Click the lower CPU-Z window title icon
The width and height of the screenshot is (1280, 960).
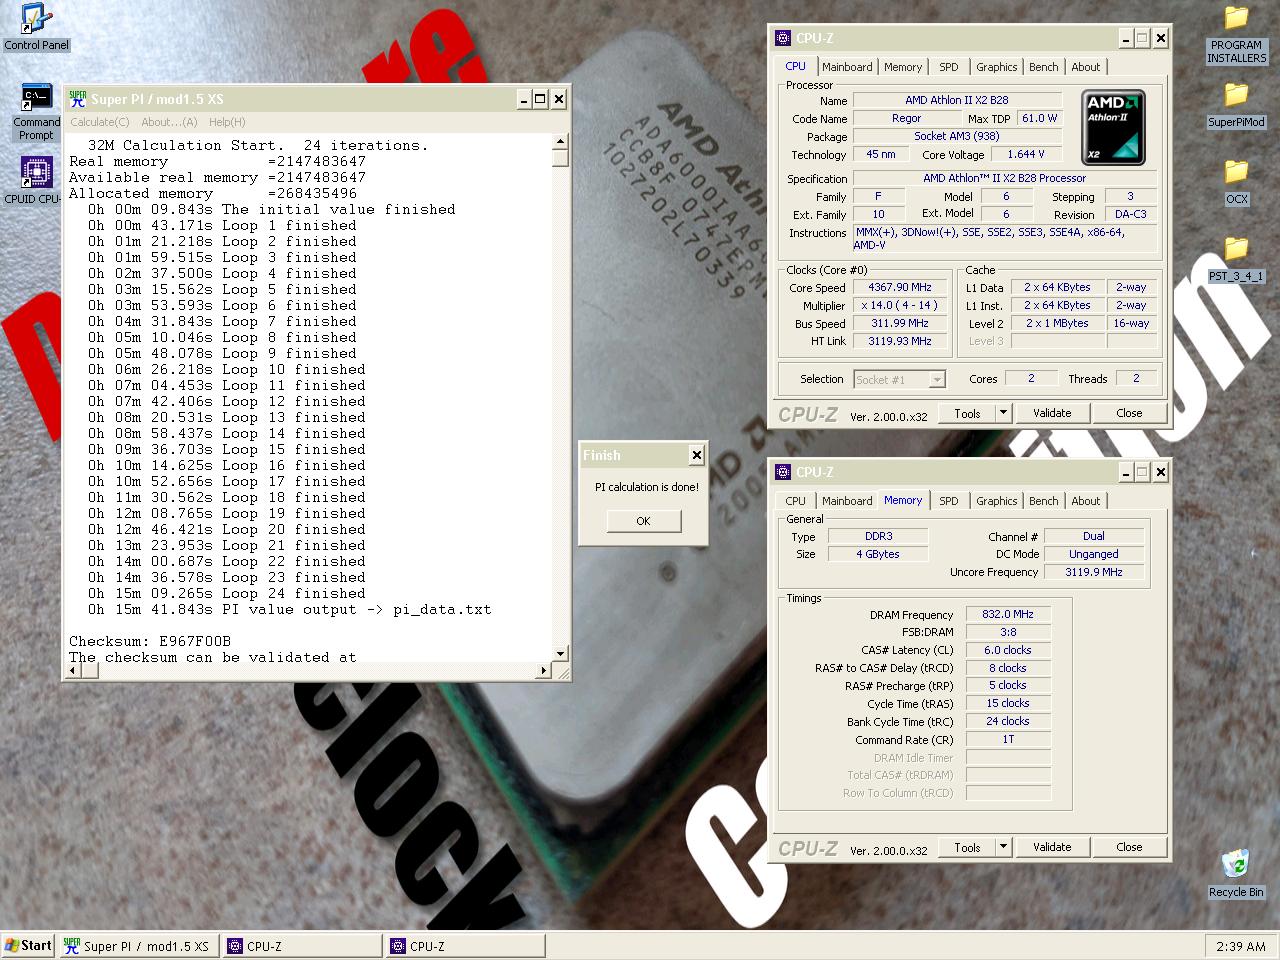pos(783,472)
